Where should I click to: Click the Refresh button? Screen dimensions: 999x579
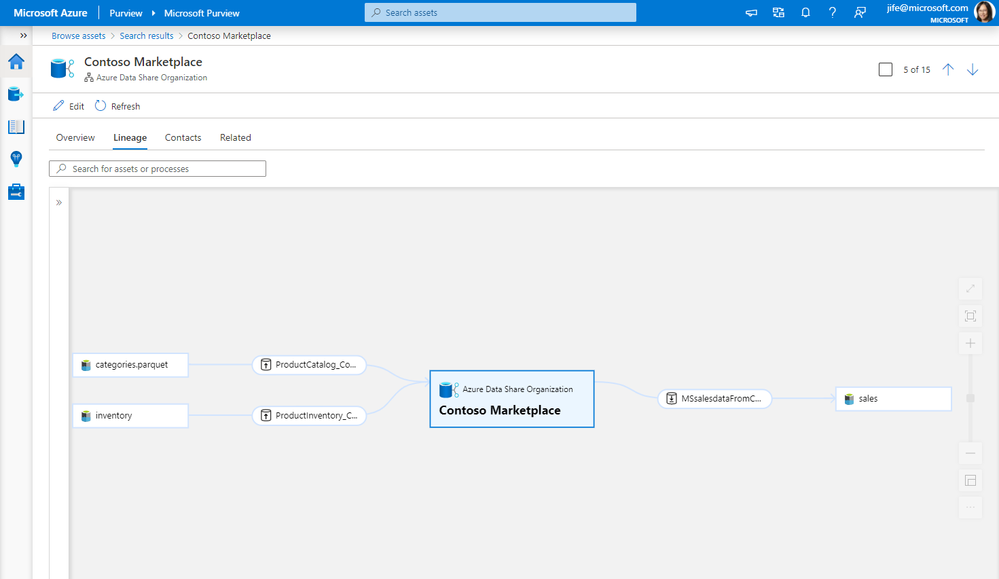117,106
